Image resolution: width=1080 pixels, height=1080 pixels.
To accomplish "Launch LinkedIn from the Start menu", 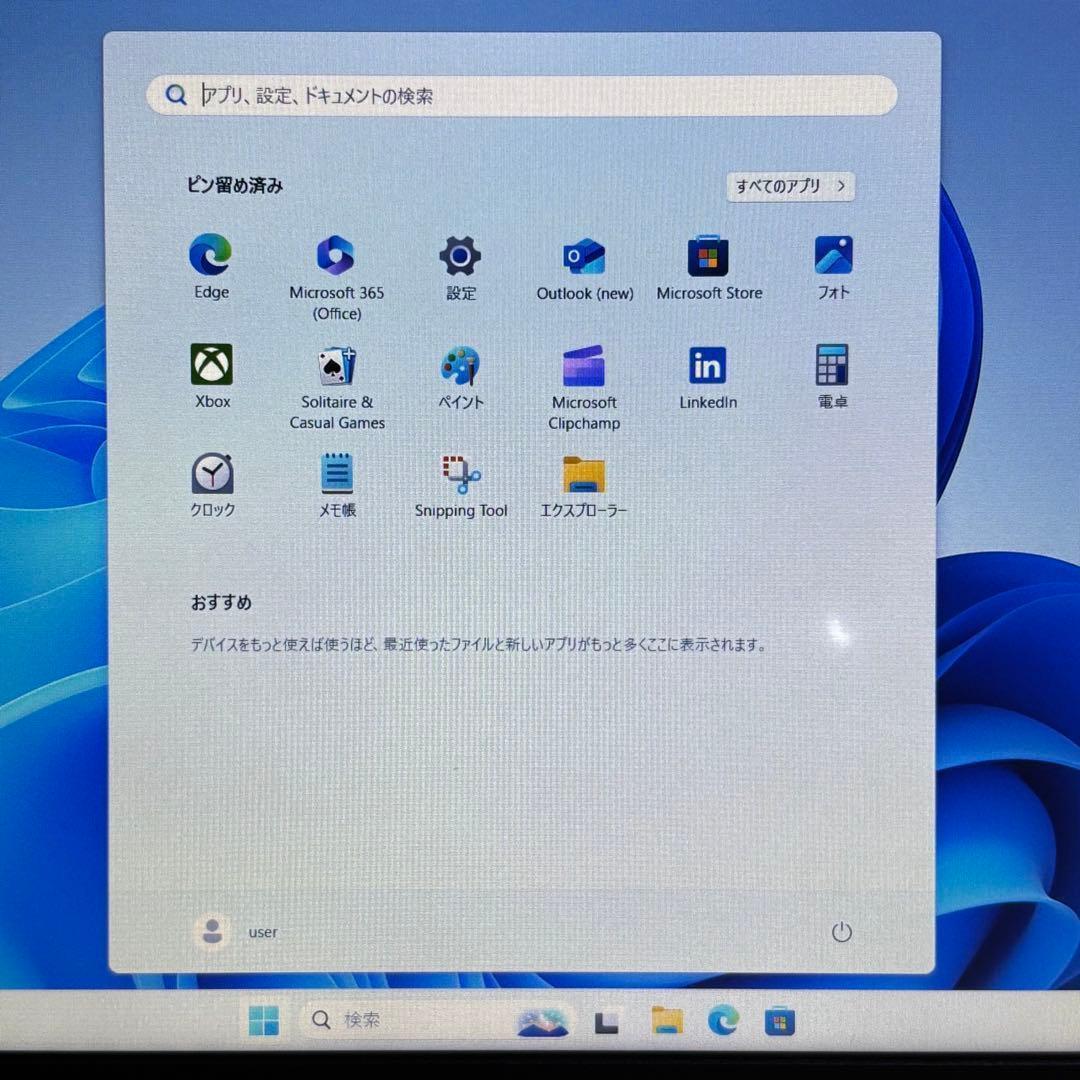I will [708, 364].
